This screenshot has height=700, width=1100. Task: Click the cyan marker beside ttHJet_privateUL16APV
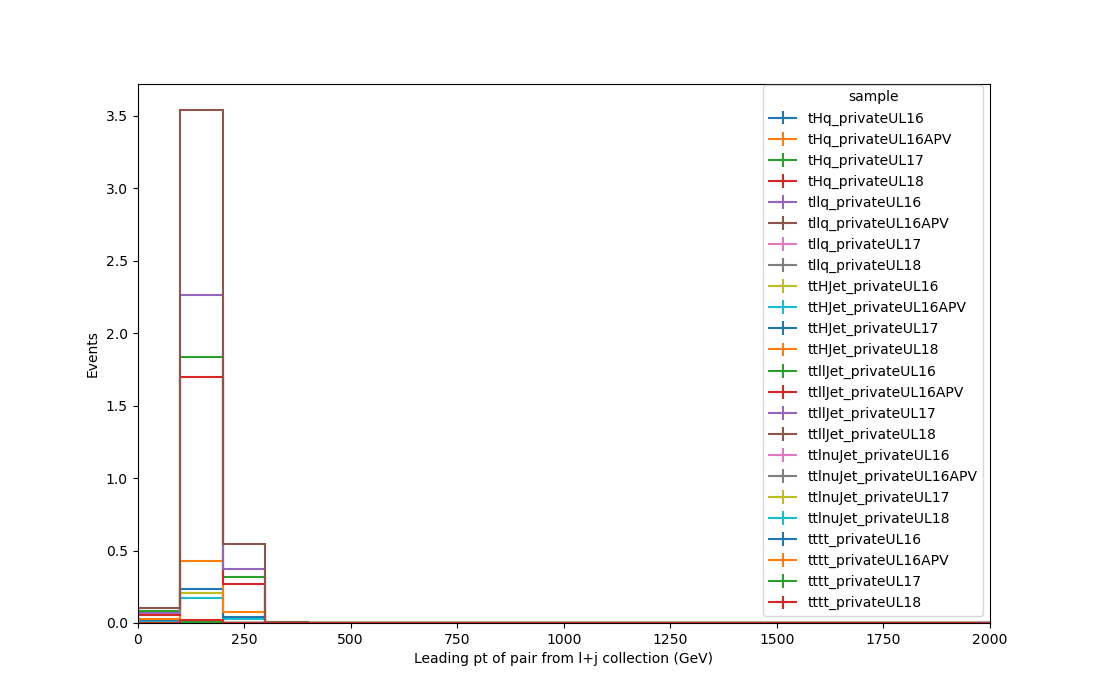783,308
